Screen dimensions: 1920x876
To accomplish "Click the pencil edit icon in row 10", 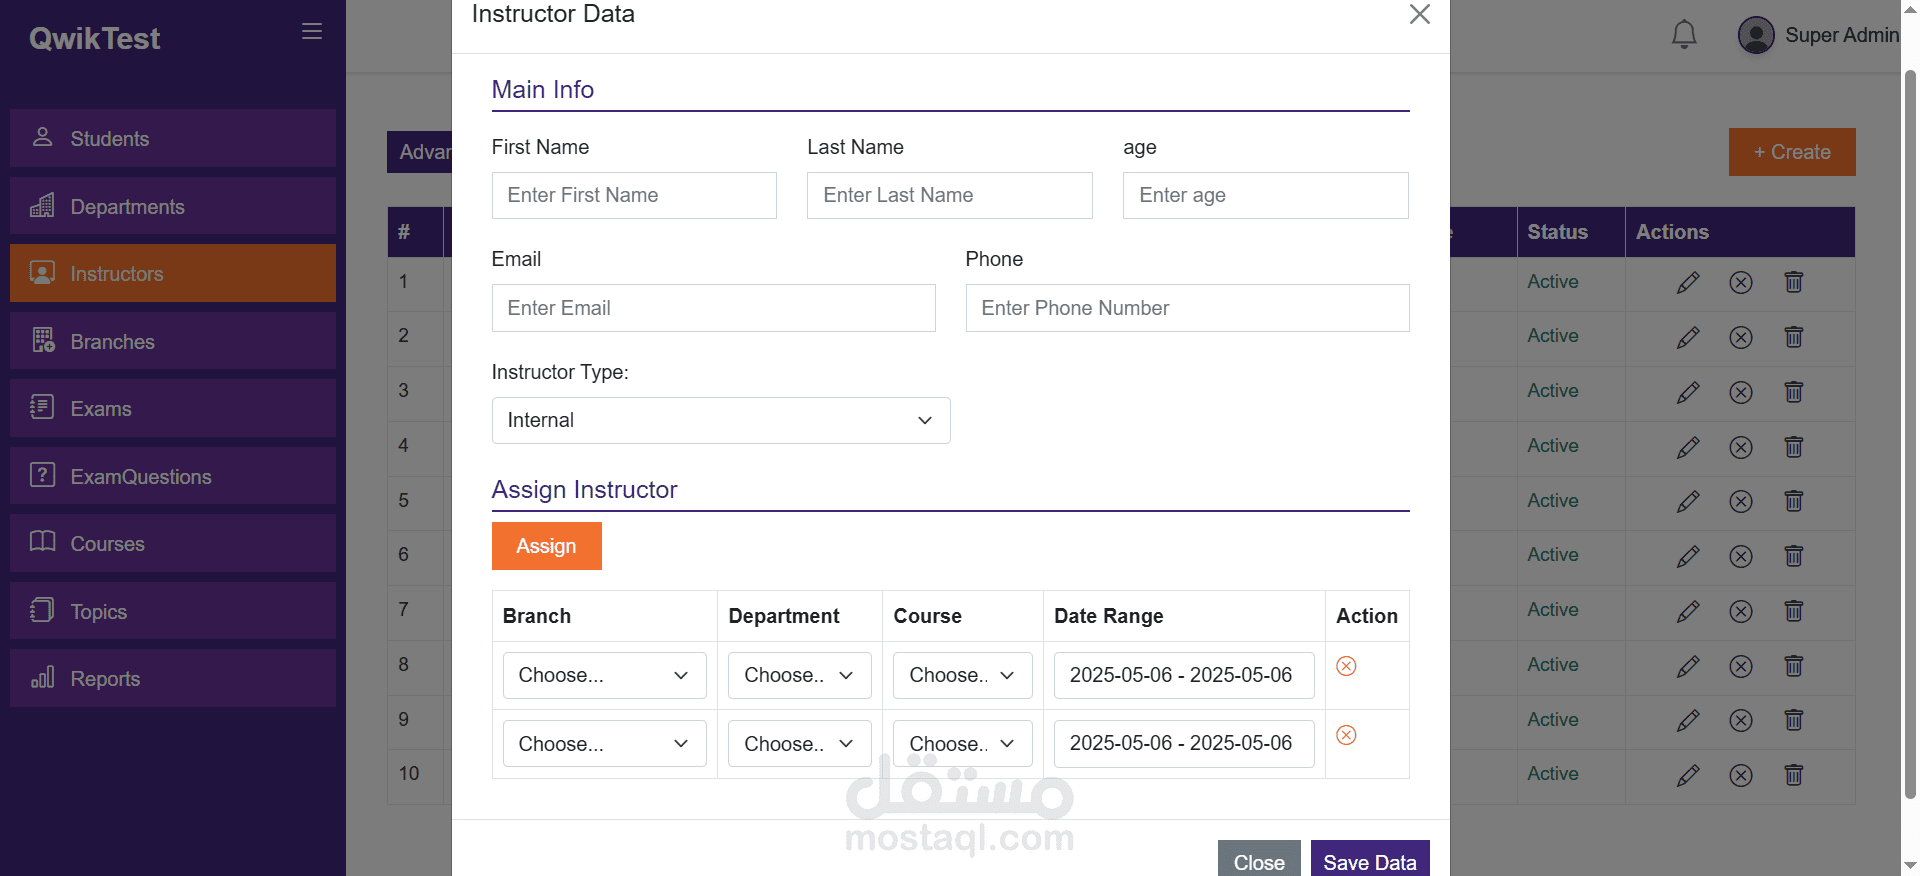I will tap(1688, 775).
